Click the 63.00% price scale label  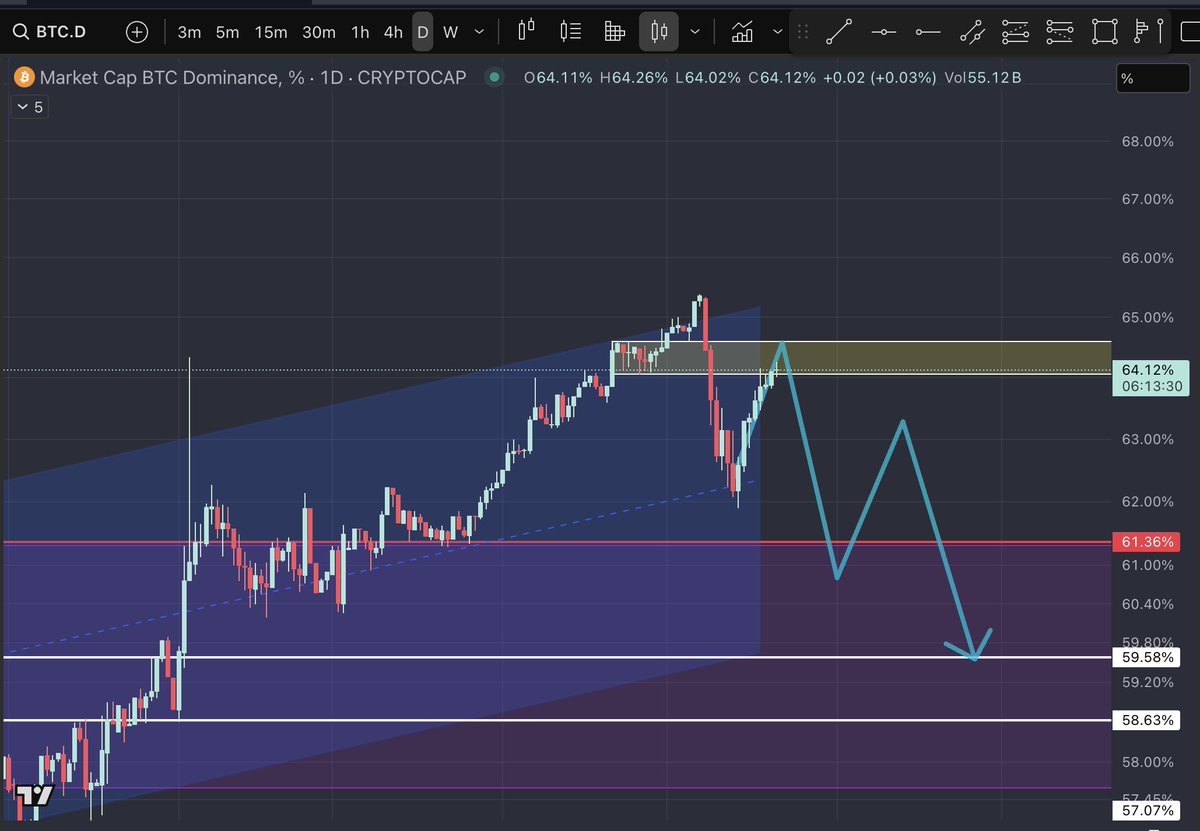coord(1148,439)
